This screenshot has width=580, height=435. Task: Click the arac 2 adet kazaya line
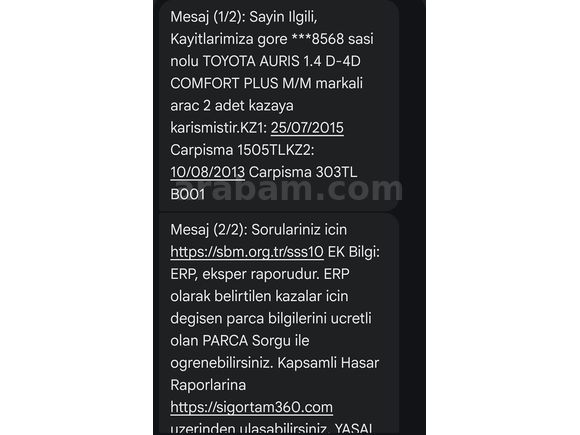click(232, 106)
